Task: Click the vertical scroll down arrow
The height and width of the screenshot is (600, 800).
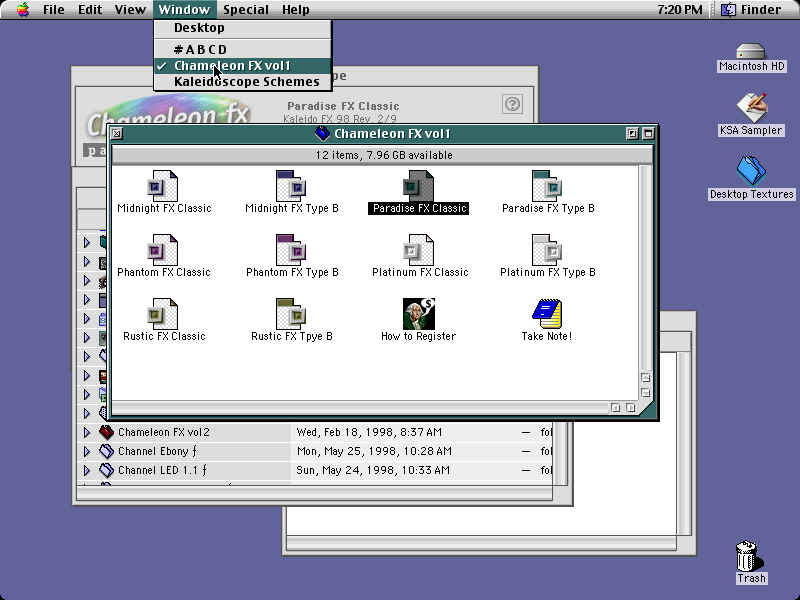Action: pyautogui.click(x=645, y=393)
